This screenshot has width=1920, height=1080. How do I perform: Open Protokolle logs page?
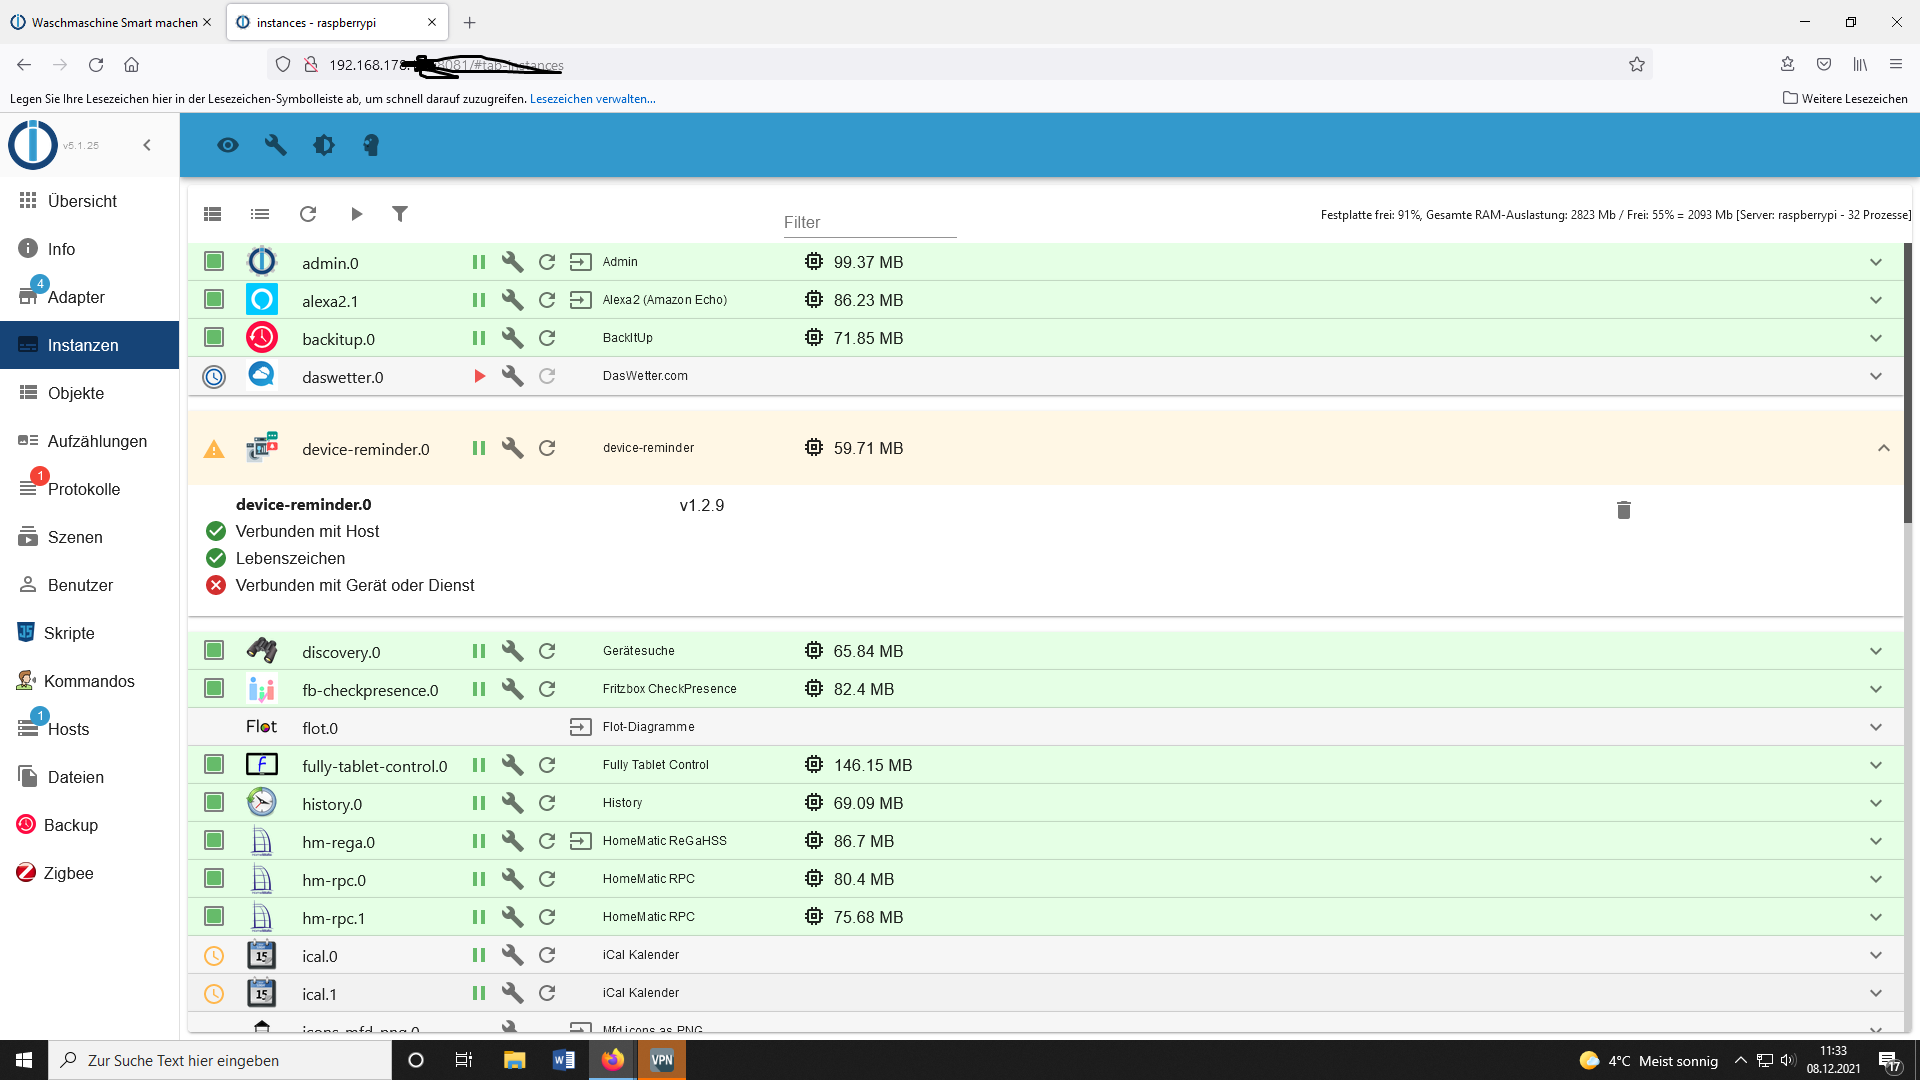click(x=89, y=489)
